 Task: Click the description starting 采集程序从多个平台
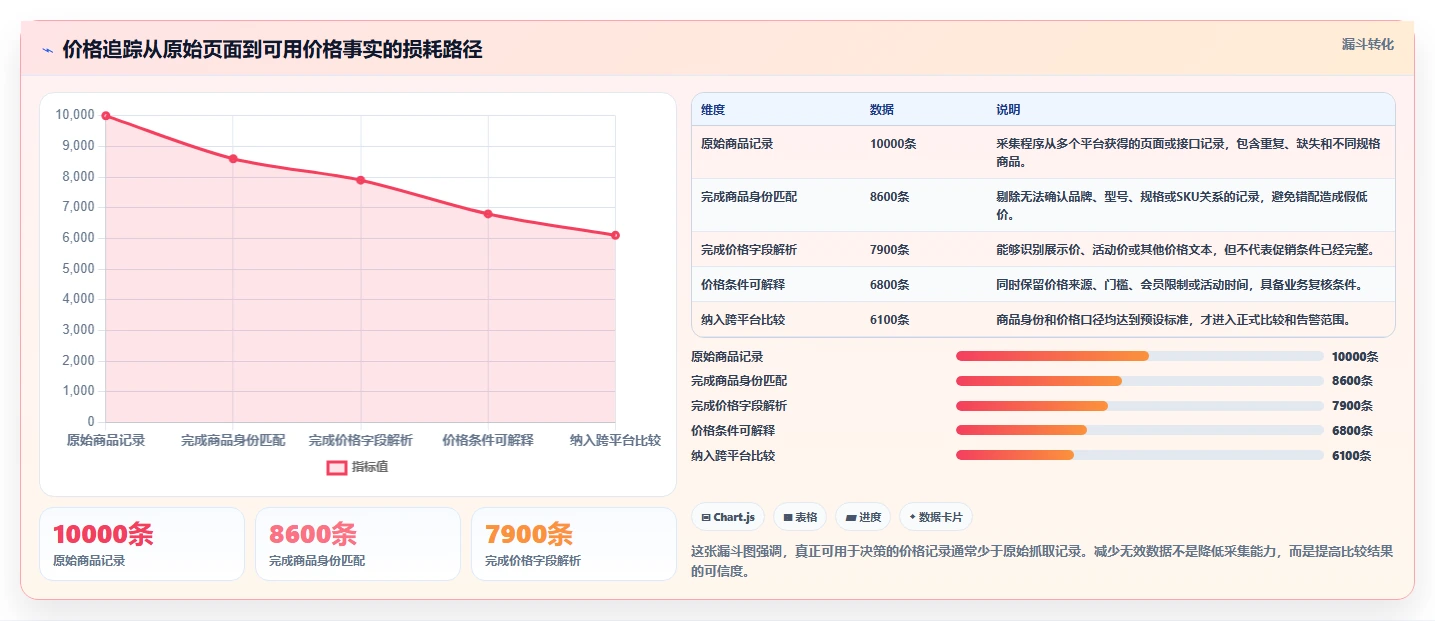pos(1188,153)
